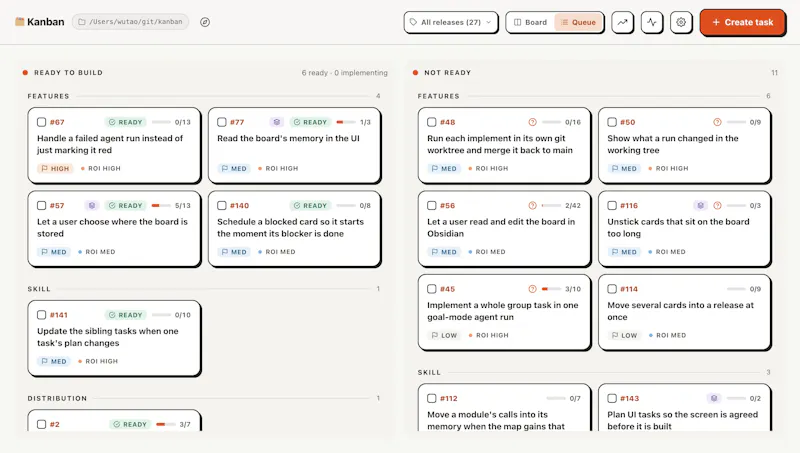Click purple layers icon on card #57

(92, 206)
